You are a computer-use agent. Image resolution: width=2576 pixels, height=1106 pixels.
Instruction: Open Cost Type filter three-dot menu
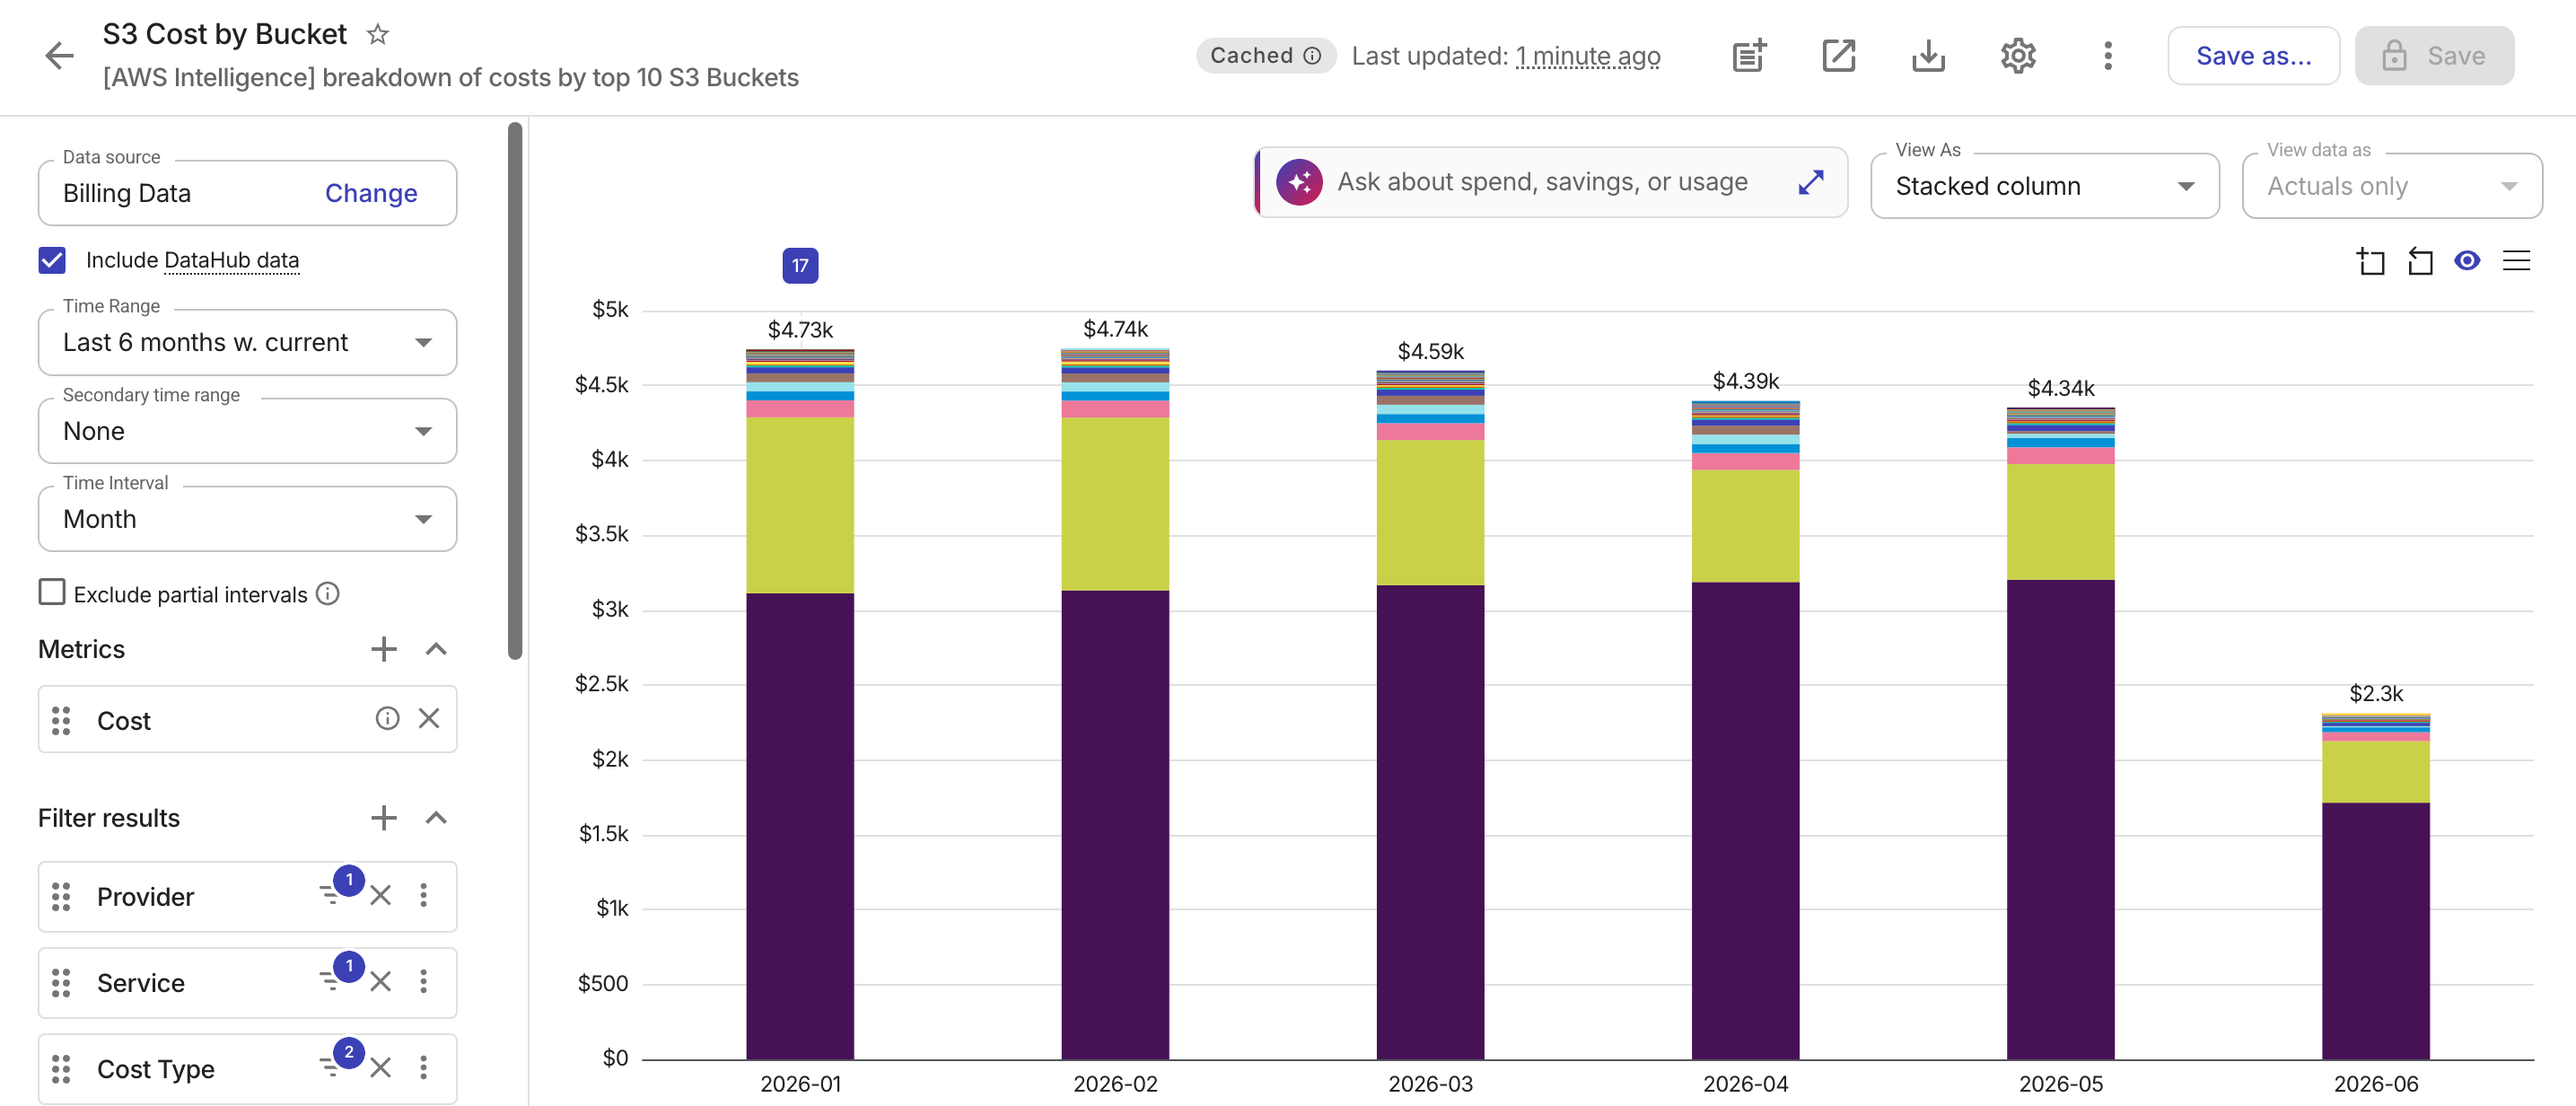pos(424,1068)
